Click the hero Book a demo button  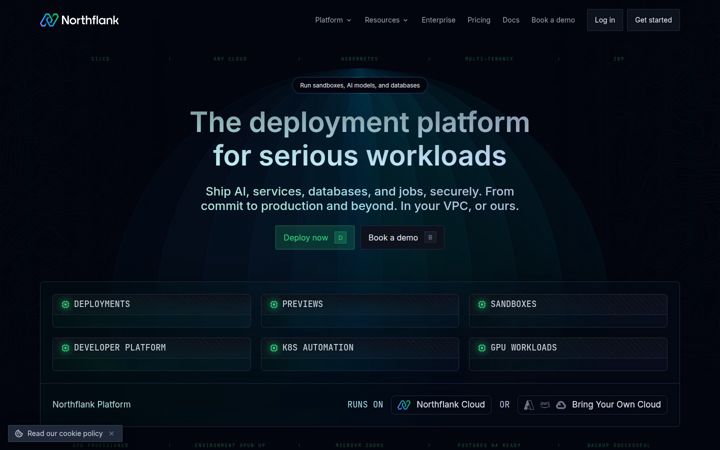pos(402,237)
